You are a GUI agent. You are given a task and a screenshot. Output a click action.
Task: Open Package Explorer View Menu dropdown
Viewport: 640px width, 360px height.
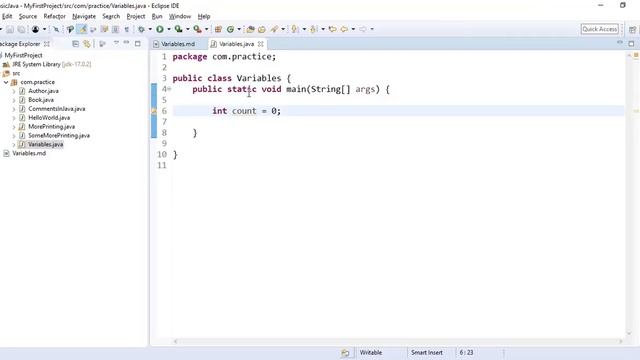click(116, 43)
